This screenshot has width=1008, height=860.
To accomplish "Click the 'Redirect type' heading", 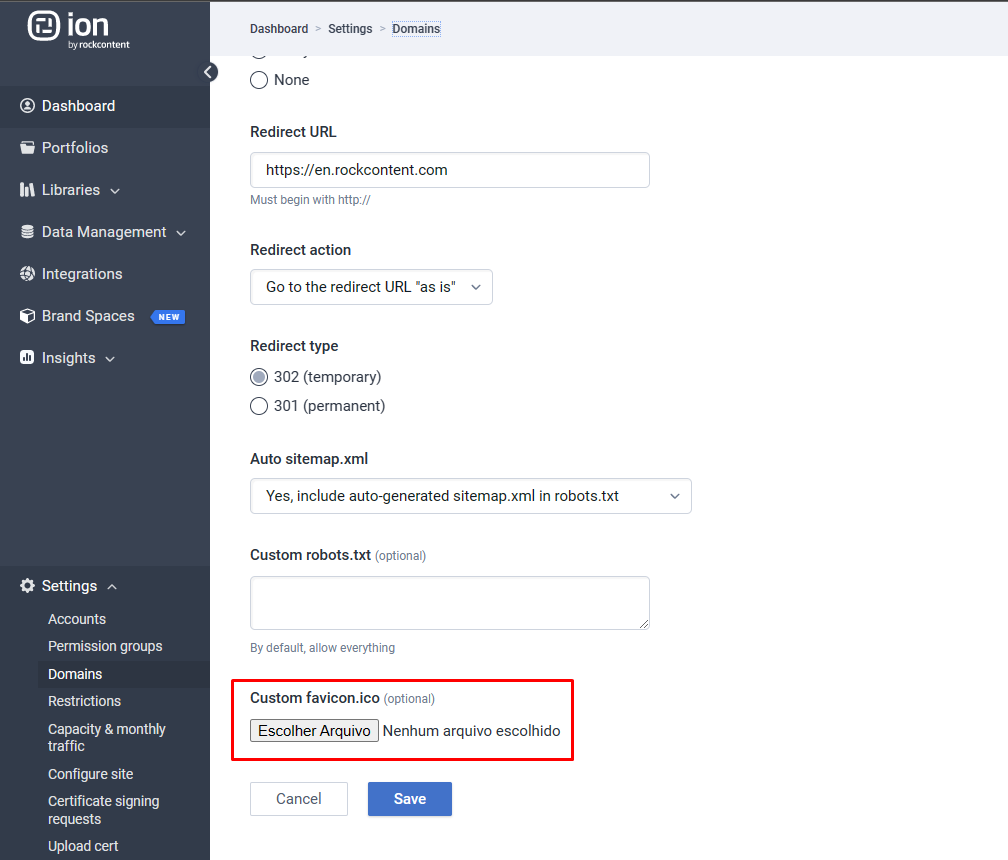I will tap(294, 346).
